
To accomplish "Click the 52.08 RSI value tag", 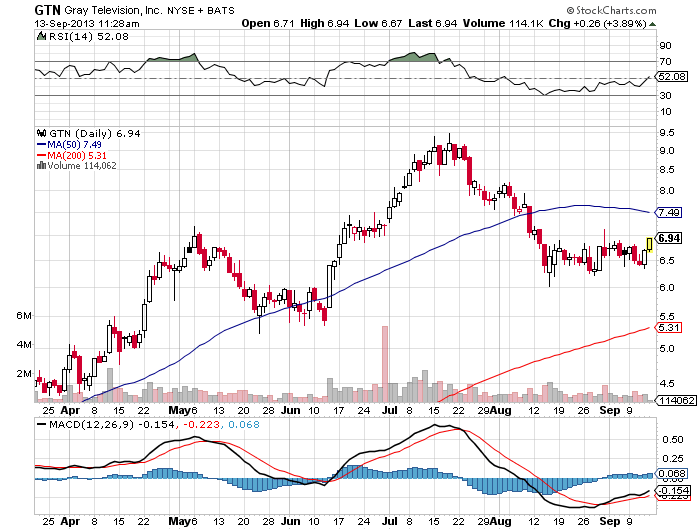I will point(672,77).
